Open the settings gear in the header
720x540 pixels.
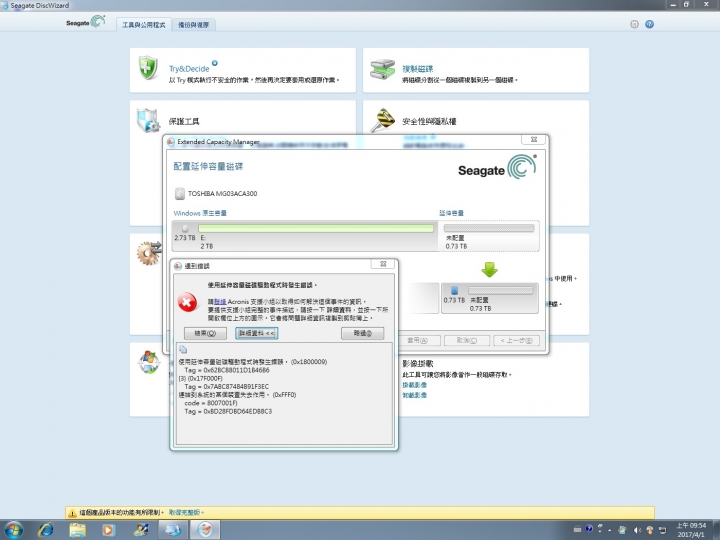pyautogui.click(x=634, y=24)
